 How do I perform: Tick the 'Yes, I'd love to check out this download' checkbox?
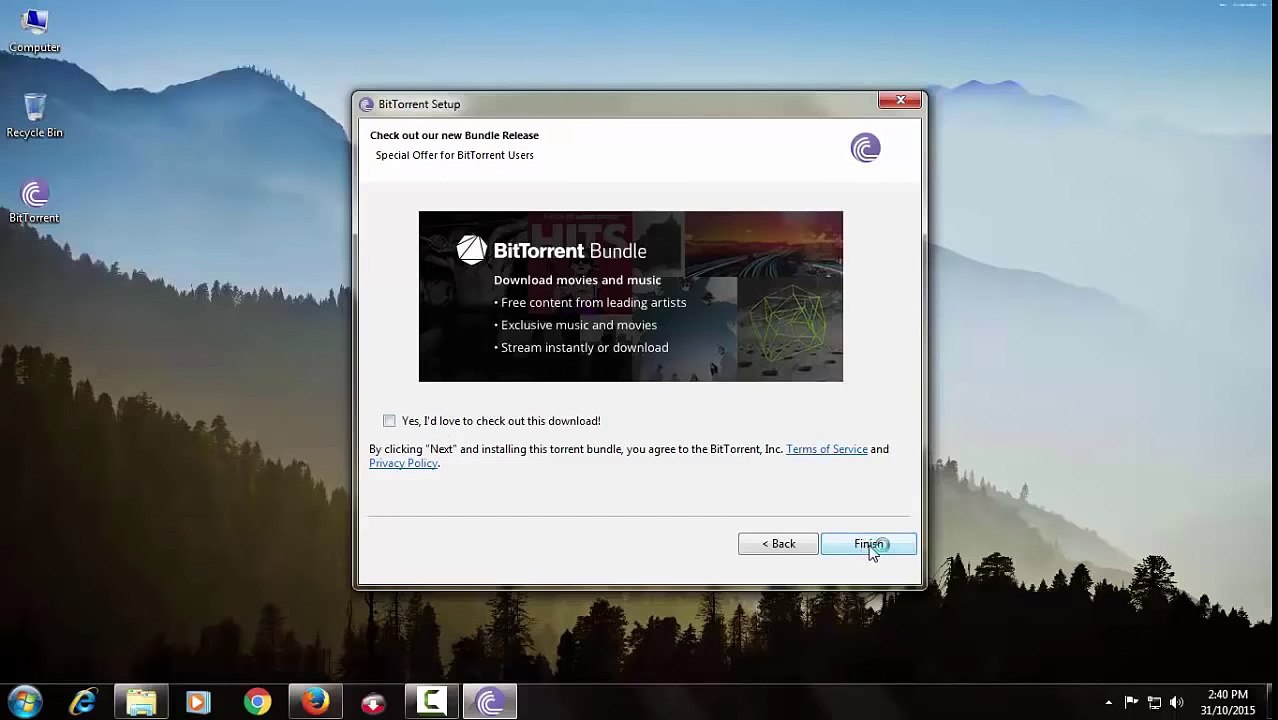(x=389, y=421)
